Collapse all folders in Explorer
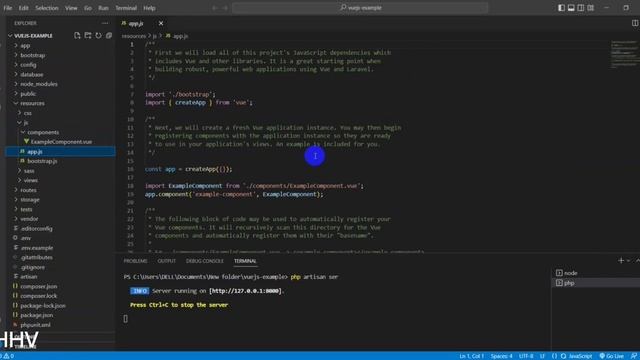The width and height of the screenshot is (640, 360). 109,36
